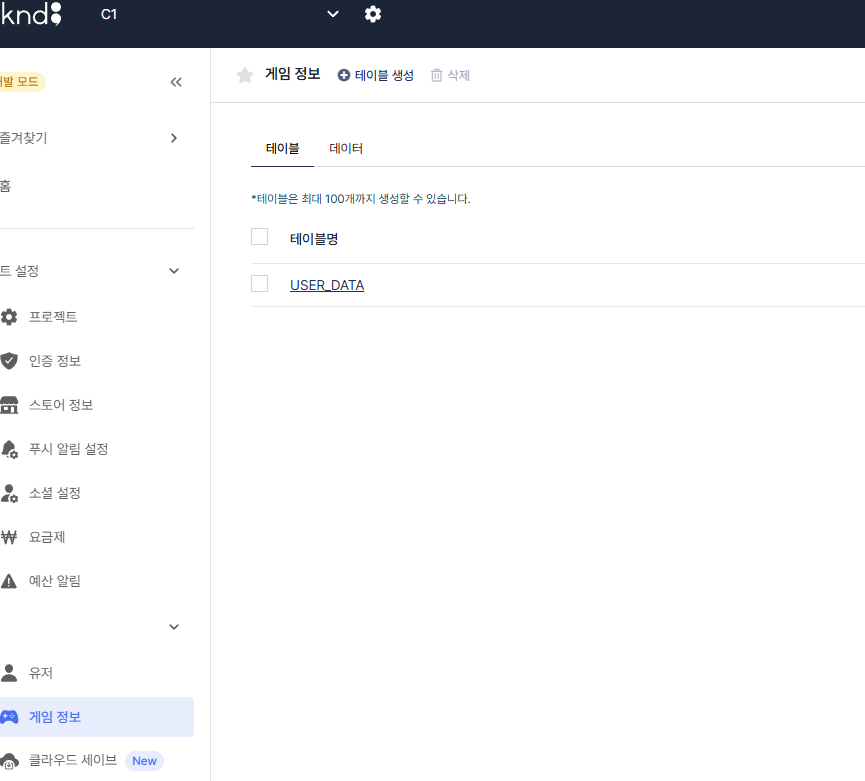Screen dimensions: 865x781
Task: Click the 게임 정보 gamepad icon
Action: 9,717
